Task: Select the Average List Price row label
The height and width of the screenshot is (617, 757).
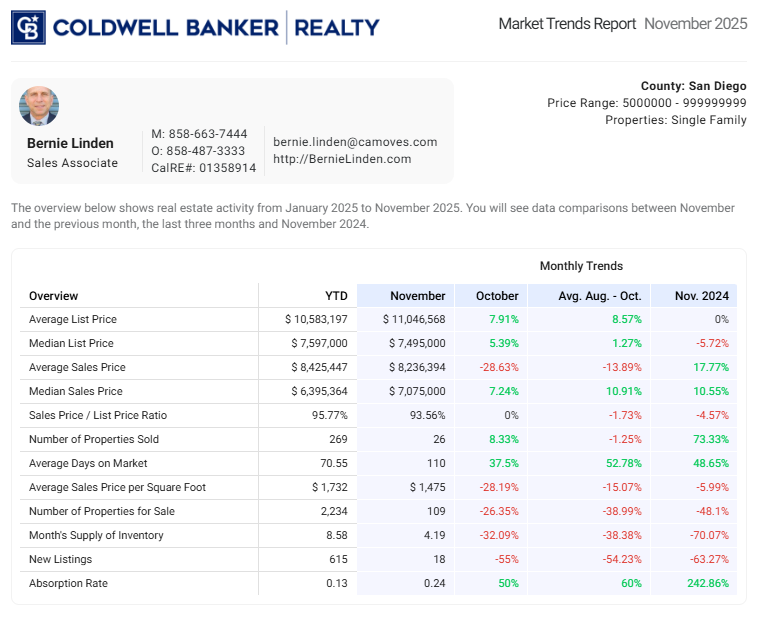Action: 73,320
